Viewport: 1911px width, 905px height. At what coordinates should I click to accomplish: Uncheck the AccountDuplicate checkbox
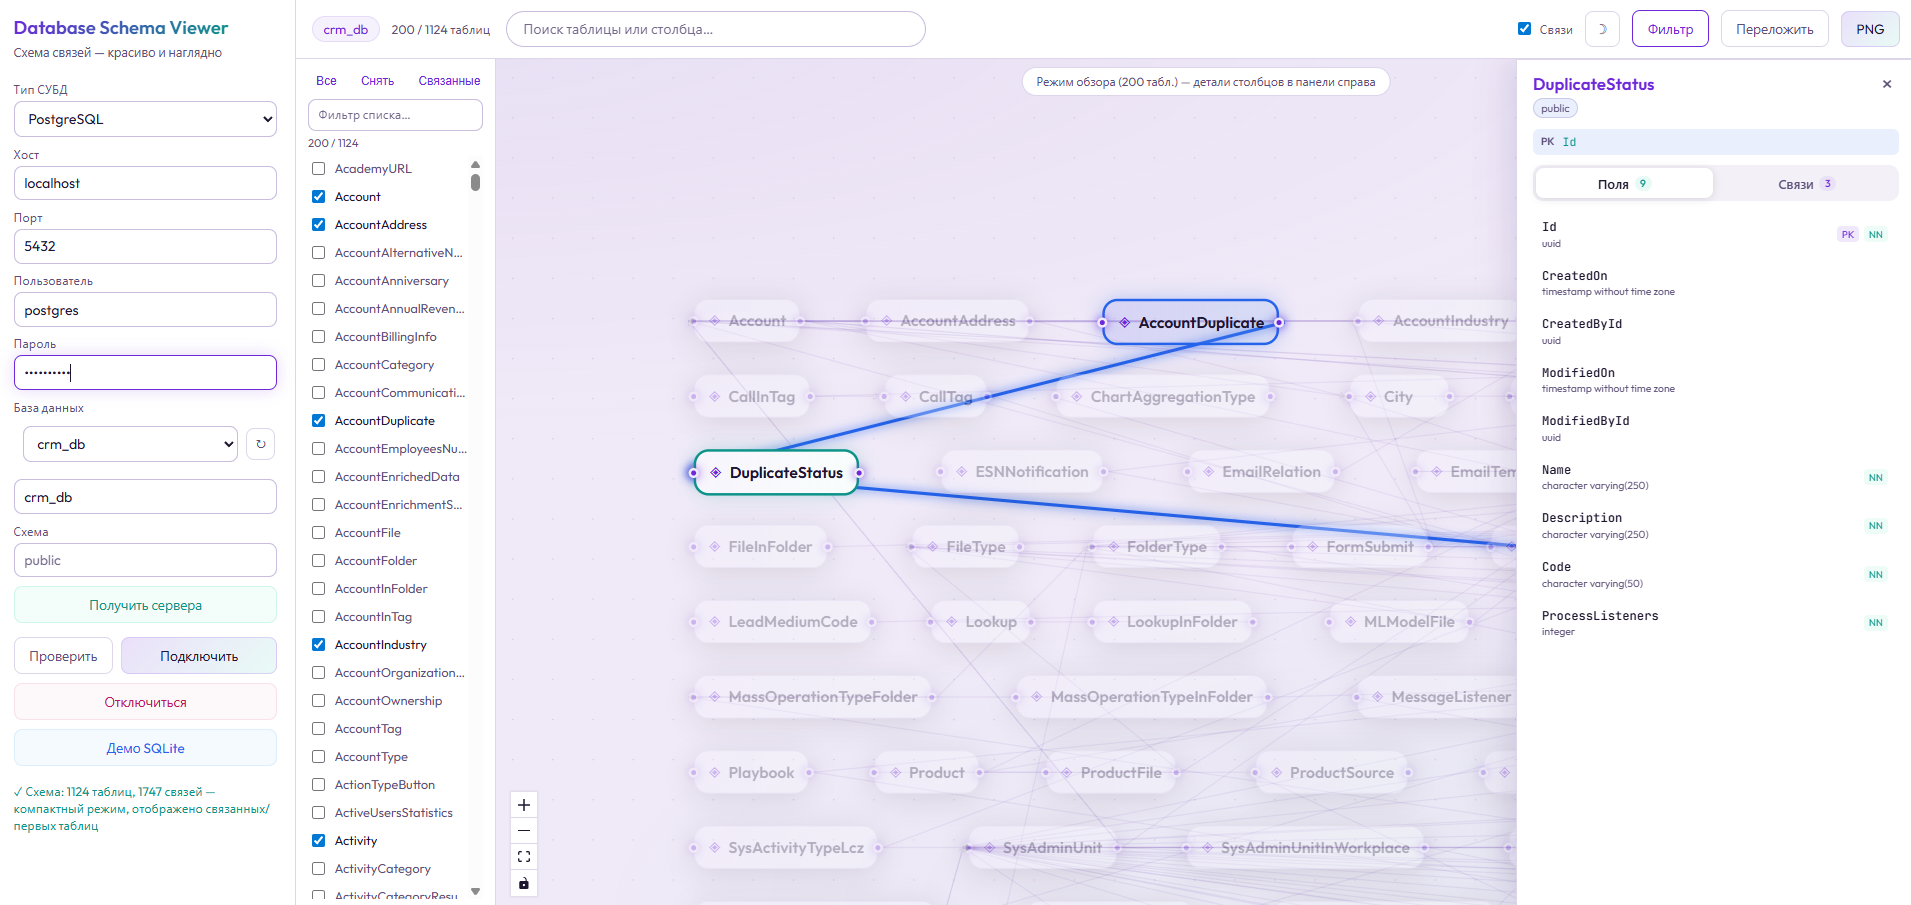coord(318,421)
